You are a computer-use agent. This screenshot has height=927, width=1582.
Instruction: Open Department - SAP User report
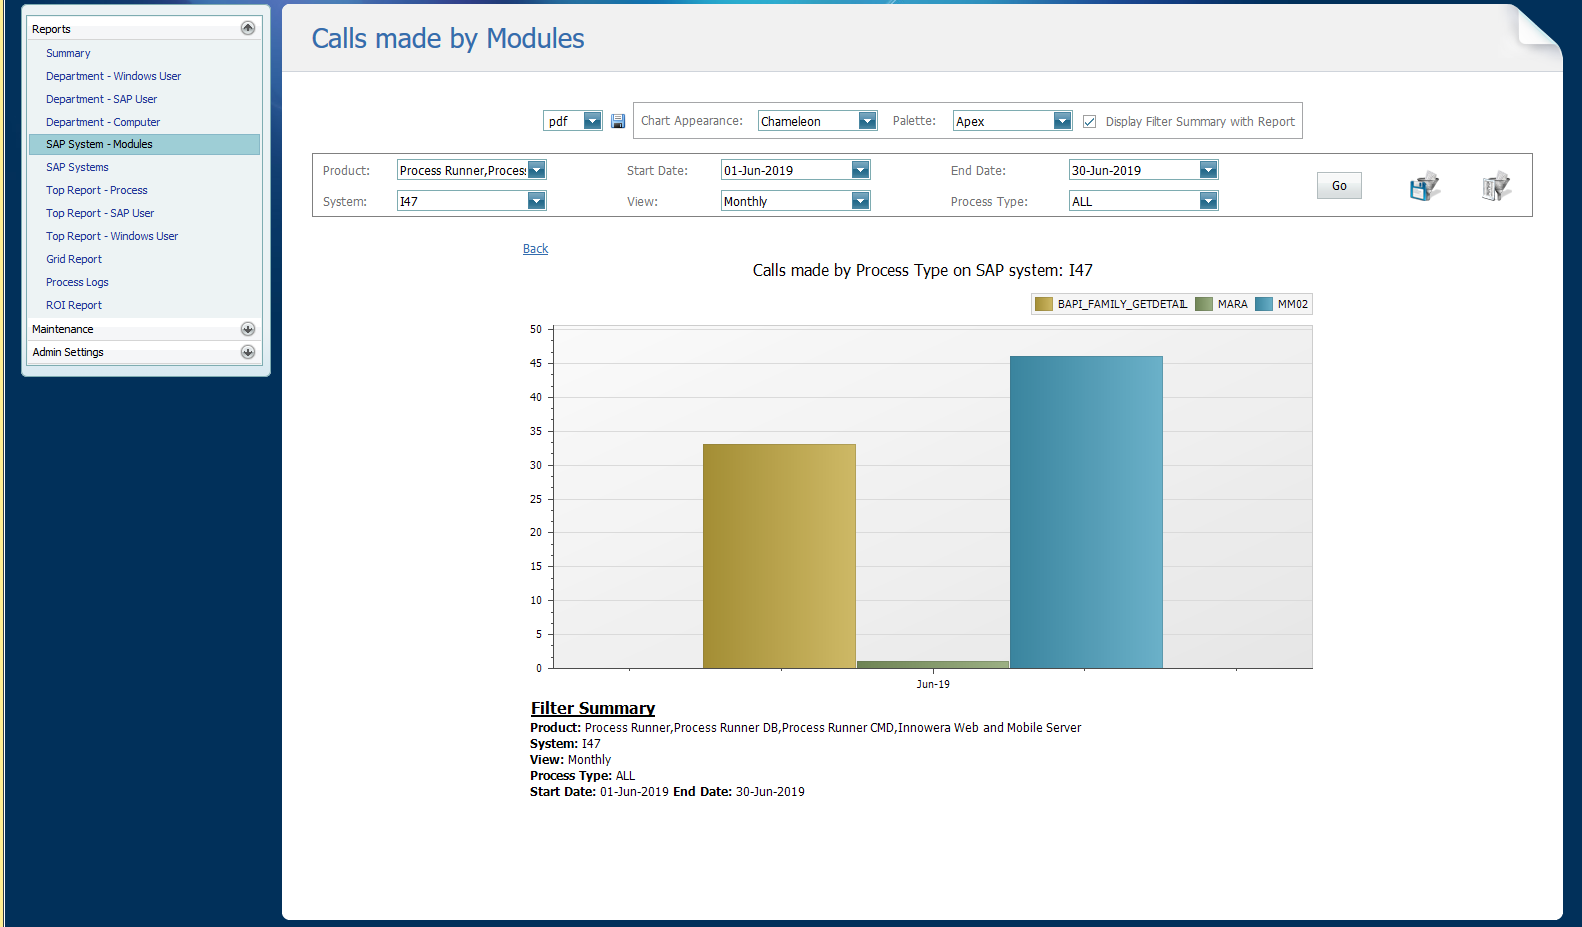click(x=101, y=99)
